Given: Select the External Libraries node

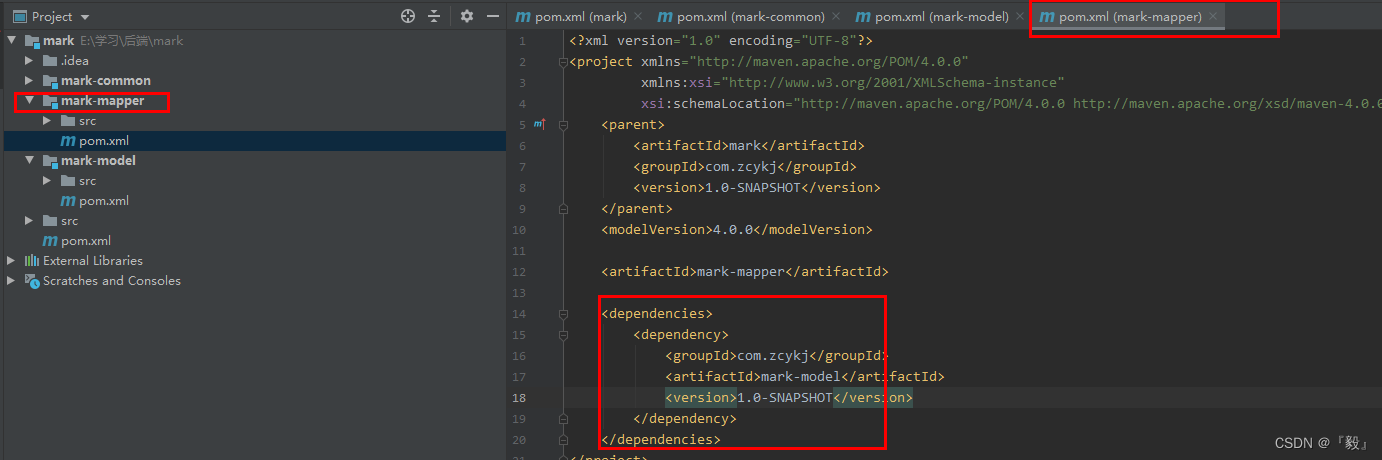Looking at the screenshot, I should (93, 261).
